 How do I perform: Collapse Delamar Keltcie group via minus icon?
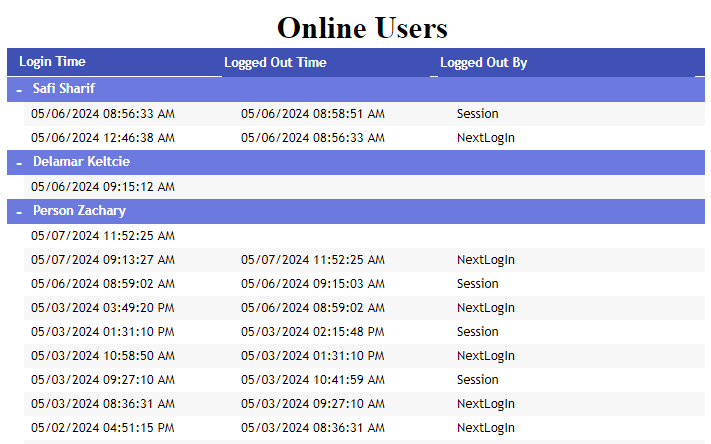[x=19, y=162]
